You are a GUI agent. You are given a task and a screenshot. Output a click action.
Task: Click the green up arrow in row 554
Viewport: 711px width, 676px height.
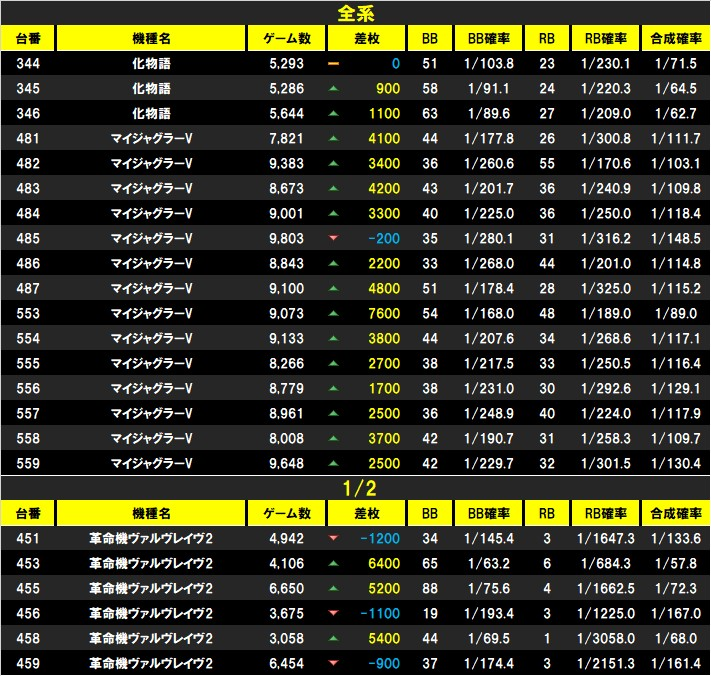[333, 338]
